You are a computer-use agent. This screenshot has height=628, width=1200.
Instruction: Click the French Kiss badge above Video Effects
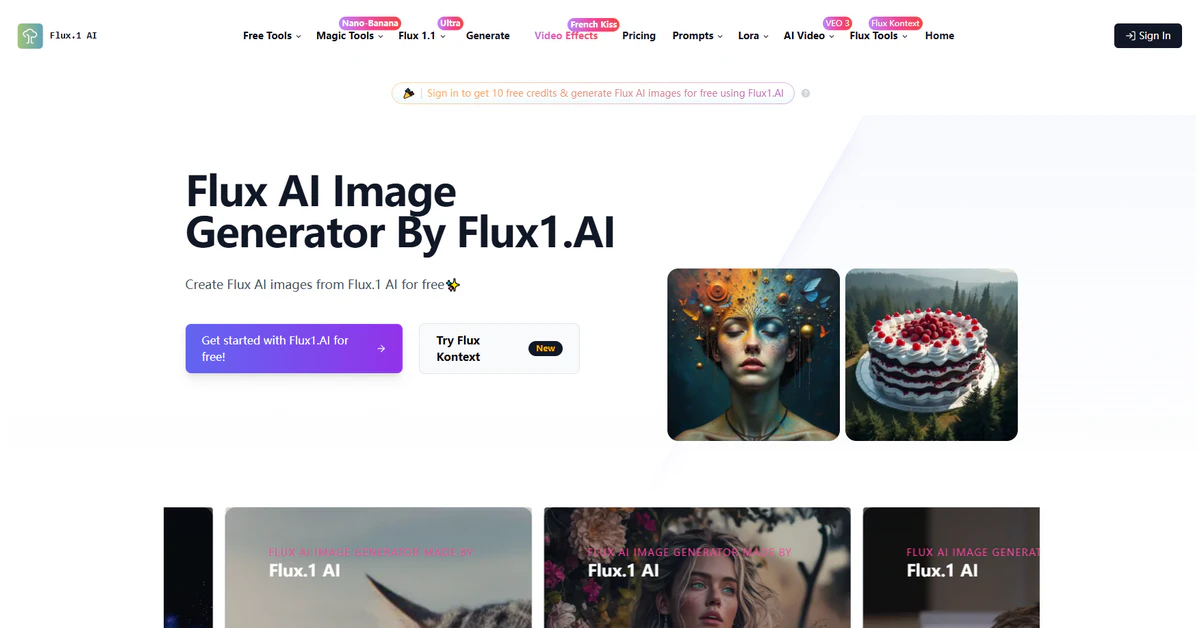(x=594, y=24)
